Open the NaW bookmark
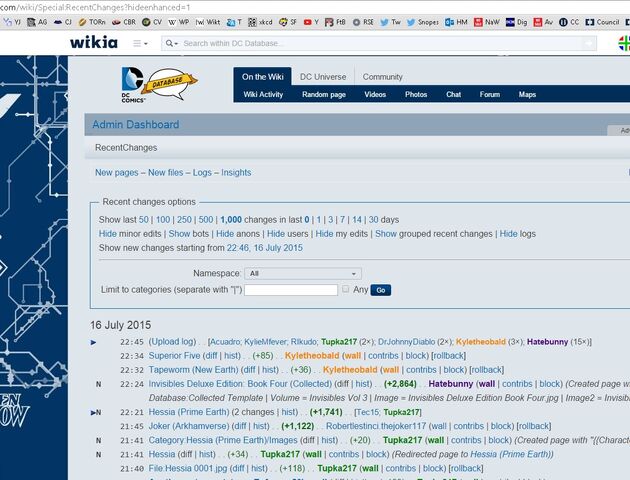 pyautogui.click(x=487, y=22)
